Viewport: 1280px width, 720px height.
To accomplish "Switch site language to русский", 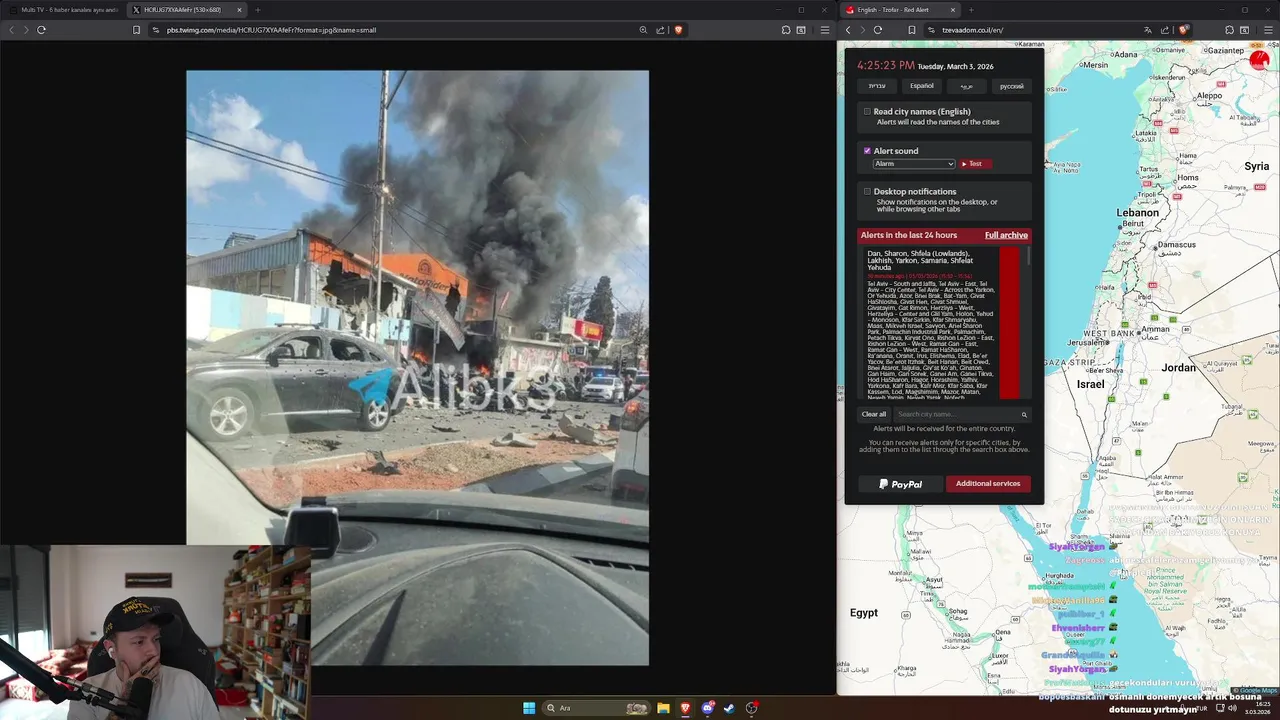I will tap(1012, 86).
